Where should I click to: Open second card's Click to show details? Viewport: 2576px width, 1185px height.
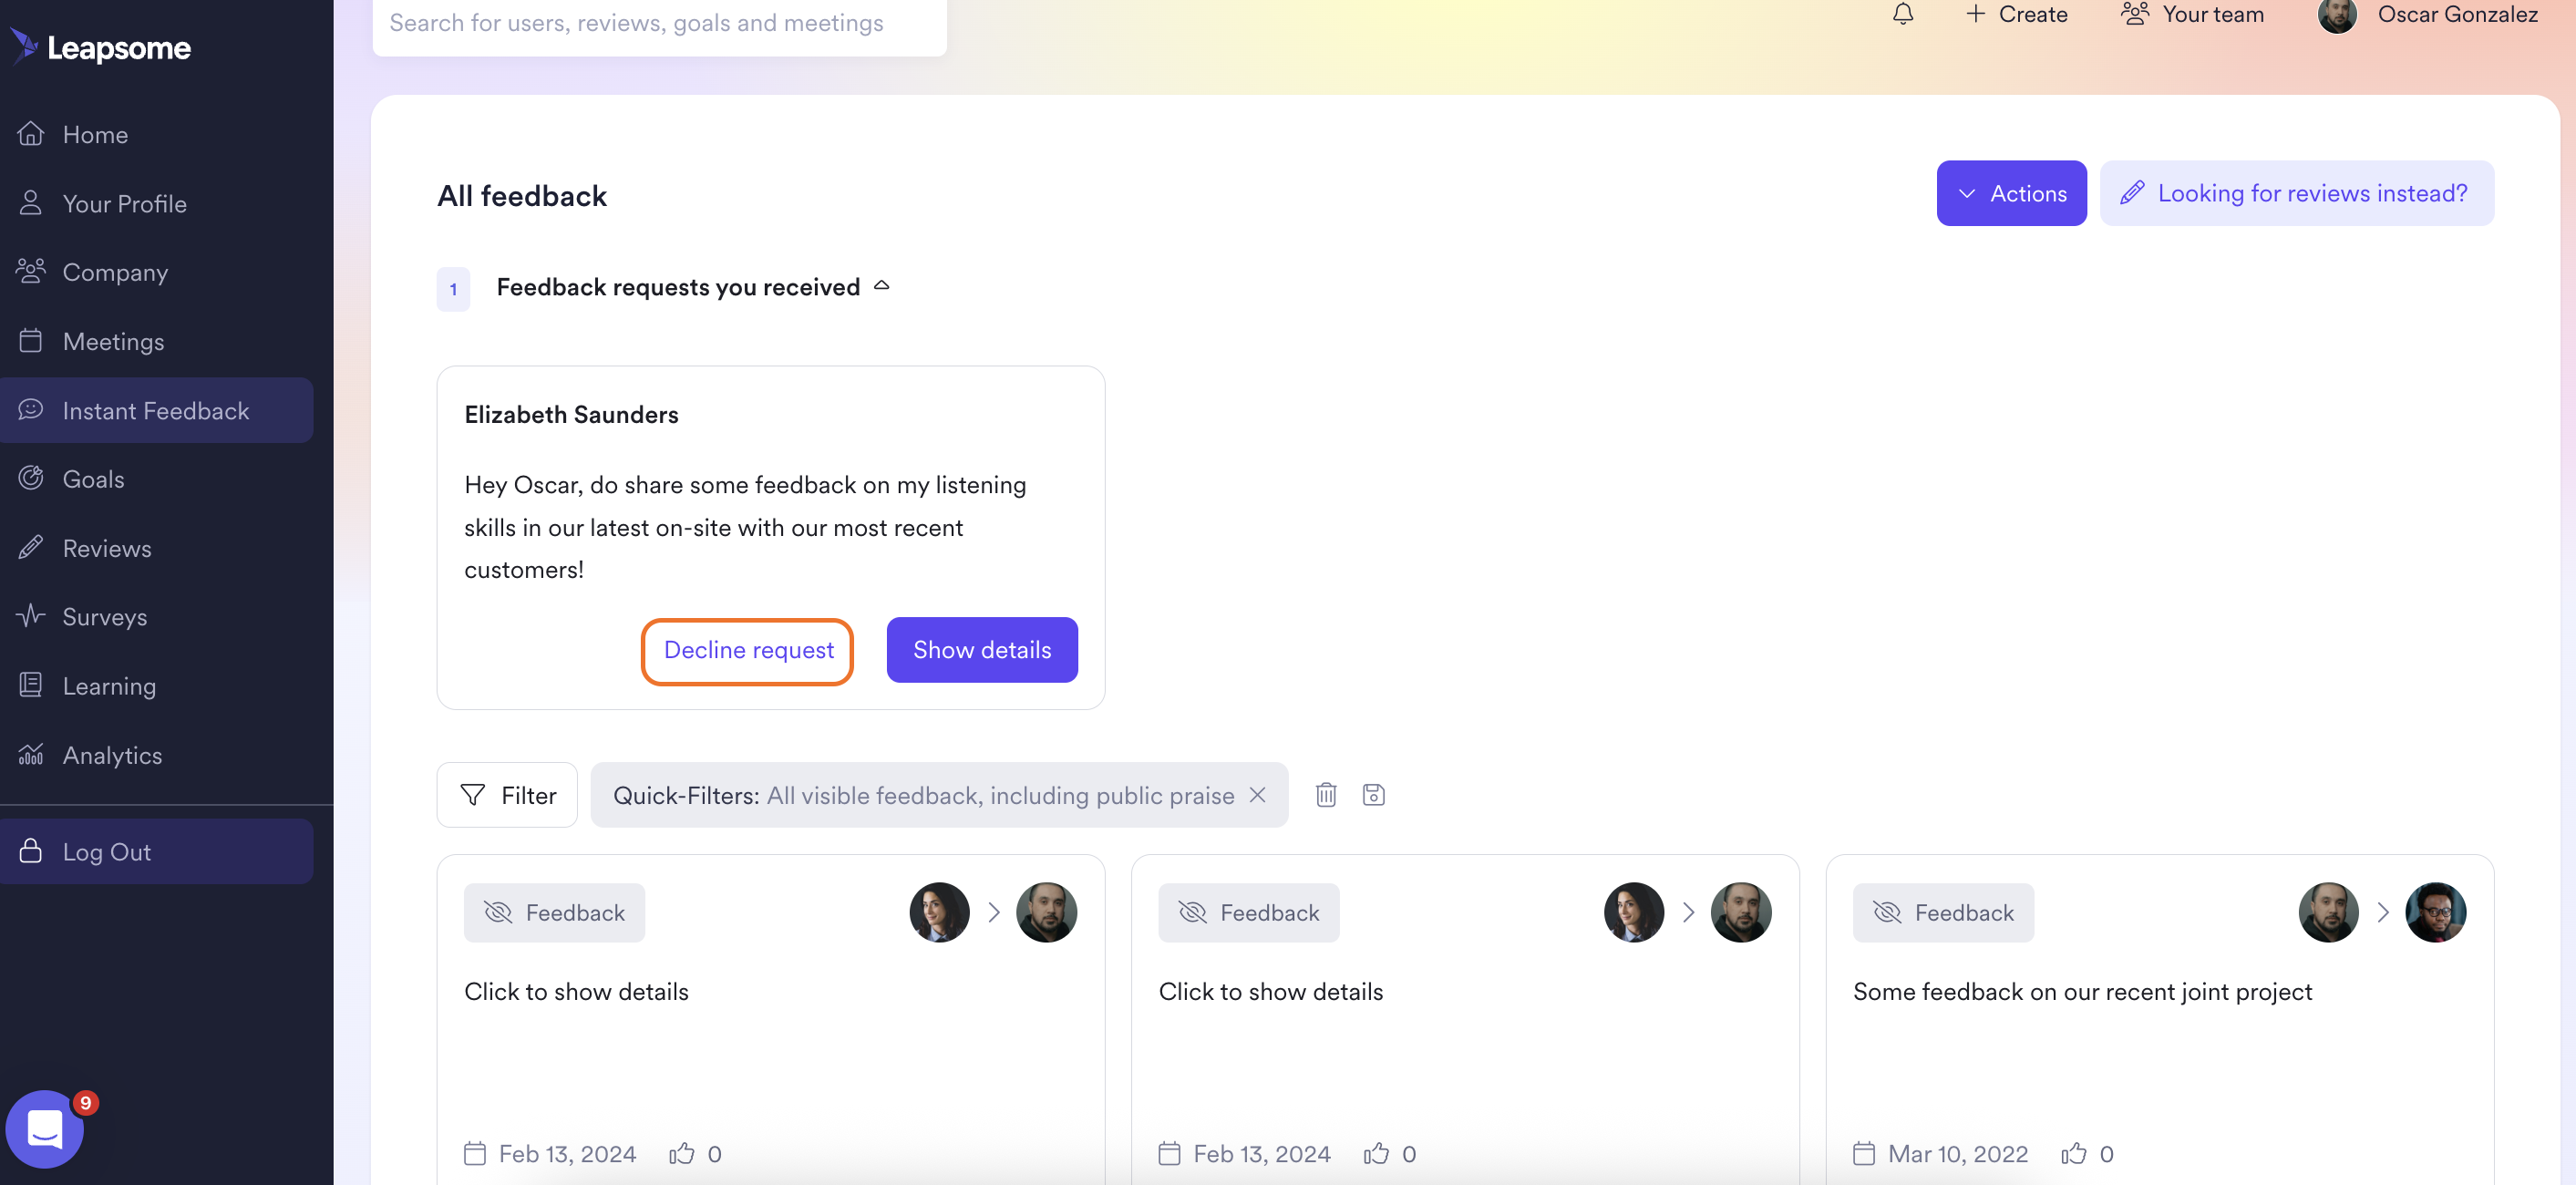point(1271,991)
